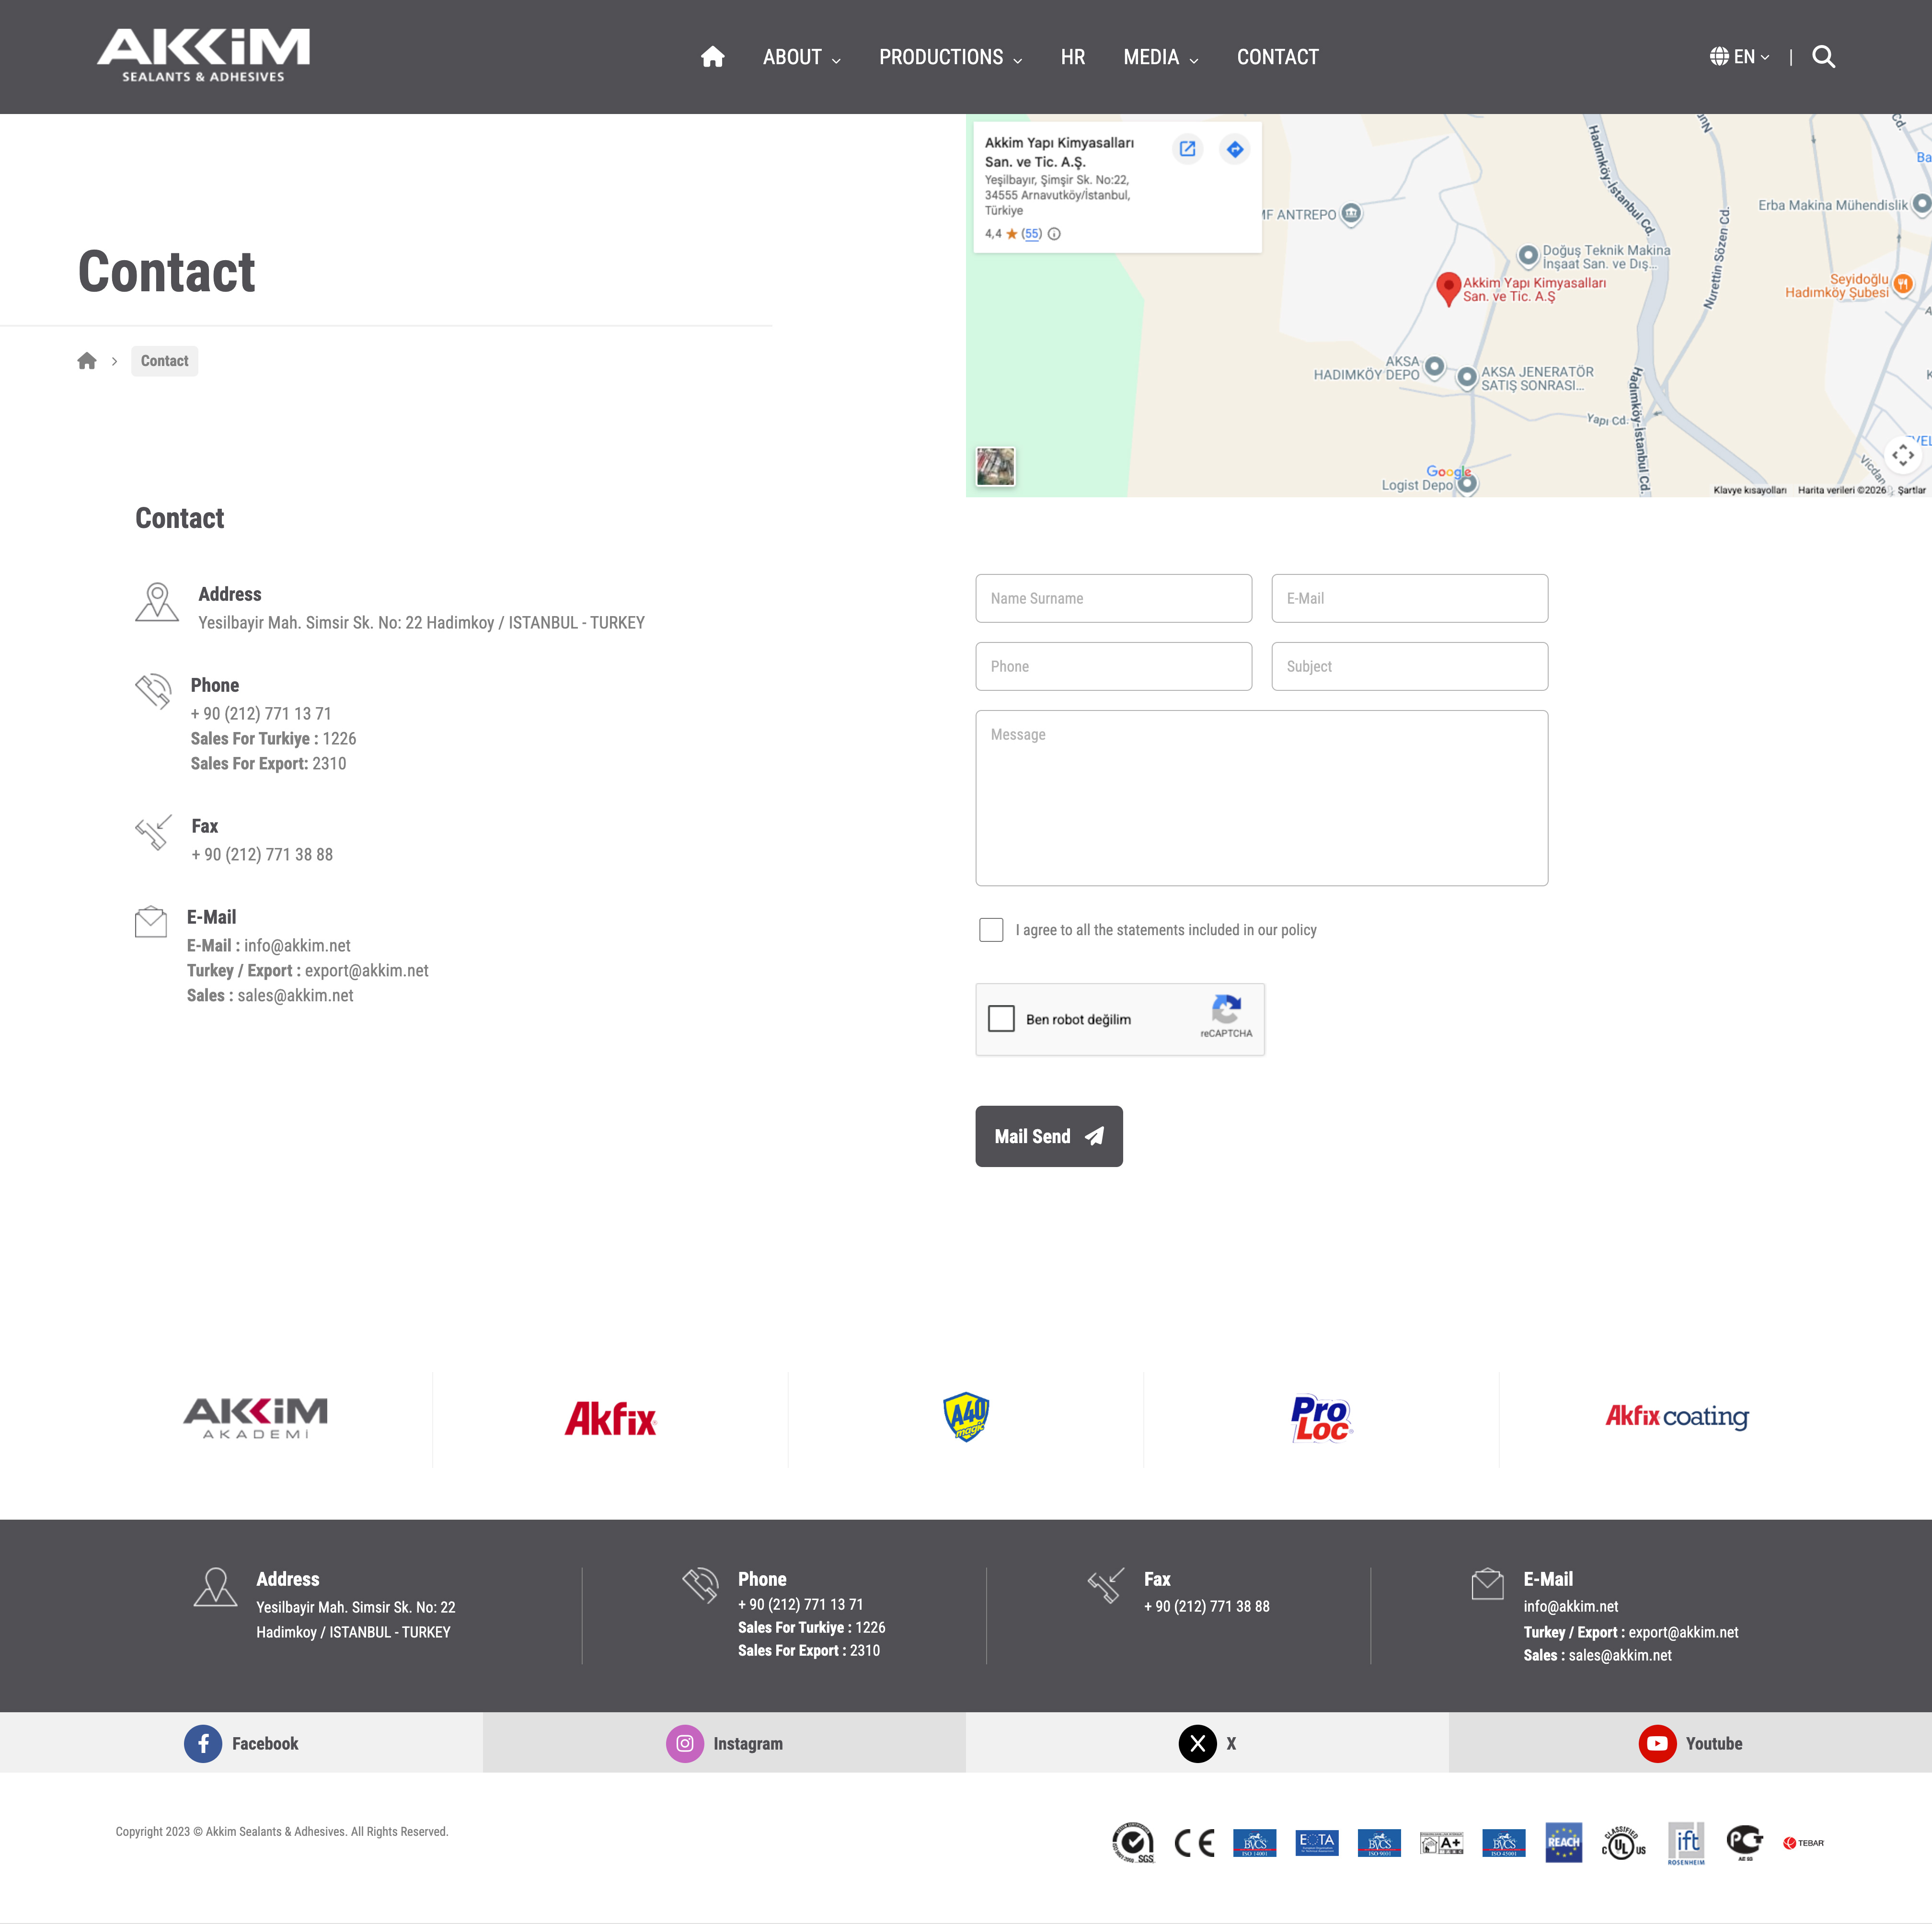Viewport: 1932px width, 1924px height.
Task: Click the Akkim Akademi brand logo
Action: coord(255,1418)
